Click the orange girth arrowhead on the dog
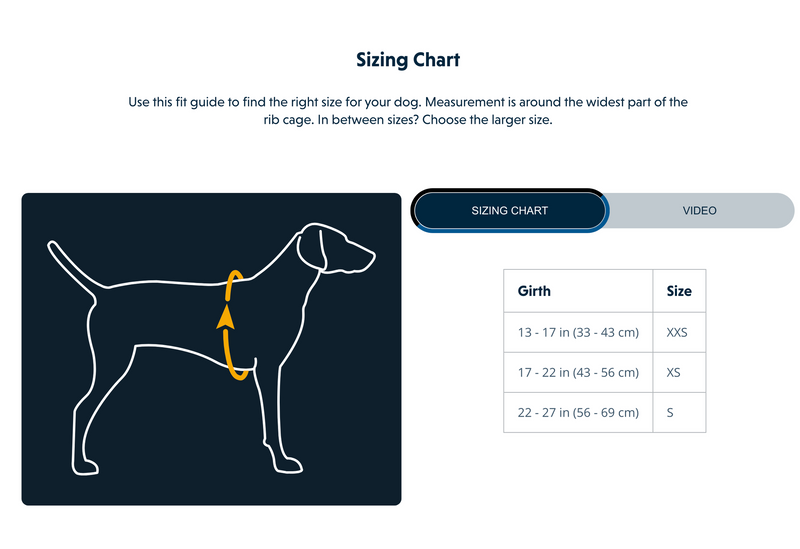This screenshot has width=800, height=549. click(226, 318)
